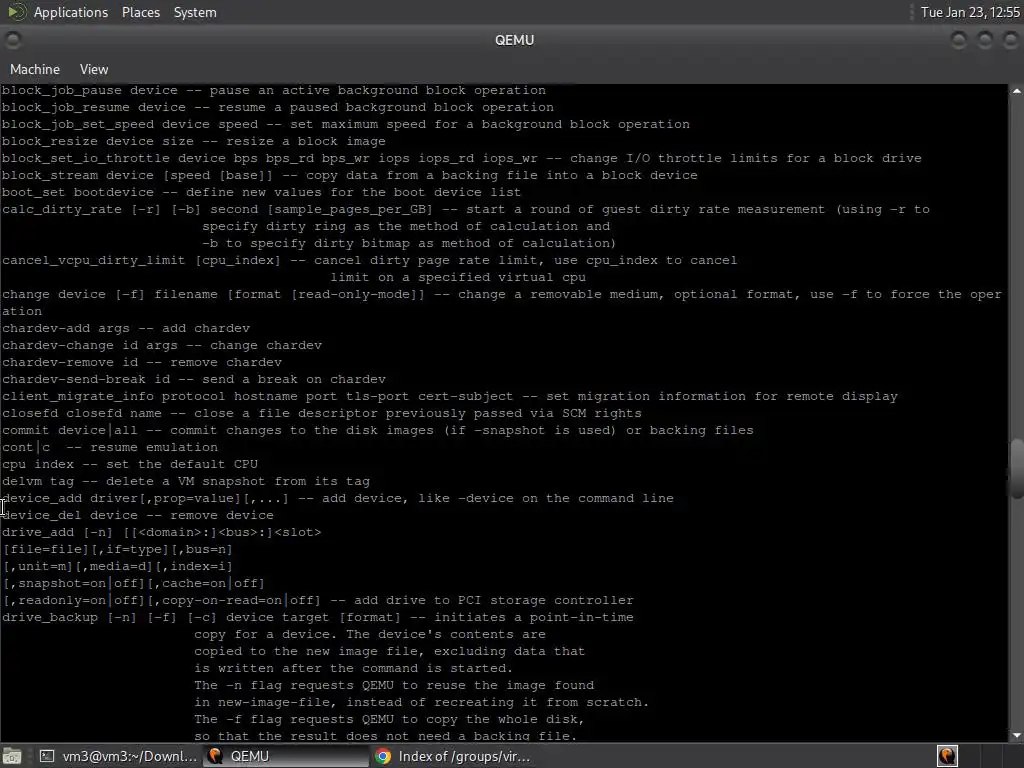Click the 'block_stream device' line
1024x768 pixels.
(x=349, y=175)
